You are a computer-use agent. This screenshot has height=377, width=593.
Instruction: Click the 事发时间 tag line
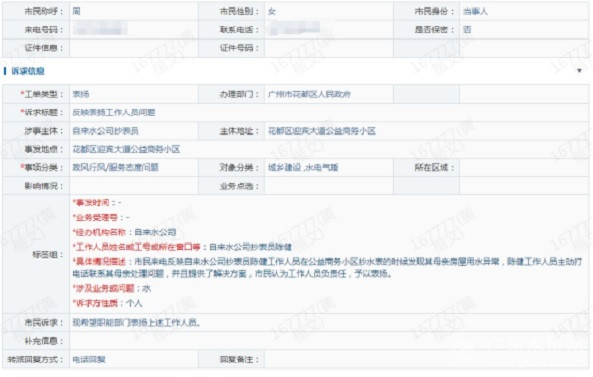(97, 203)
